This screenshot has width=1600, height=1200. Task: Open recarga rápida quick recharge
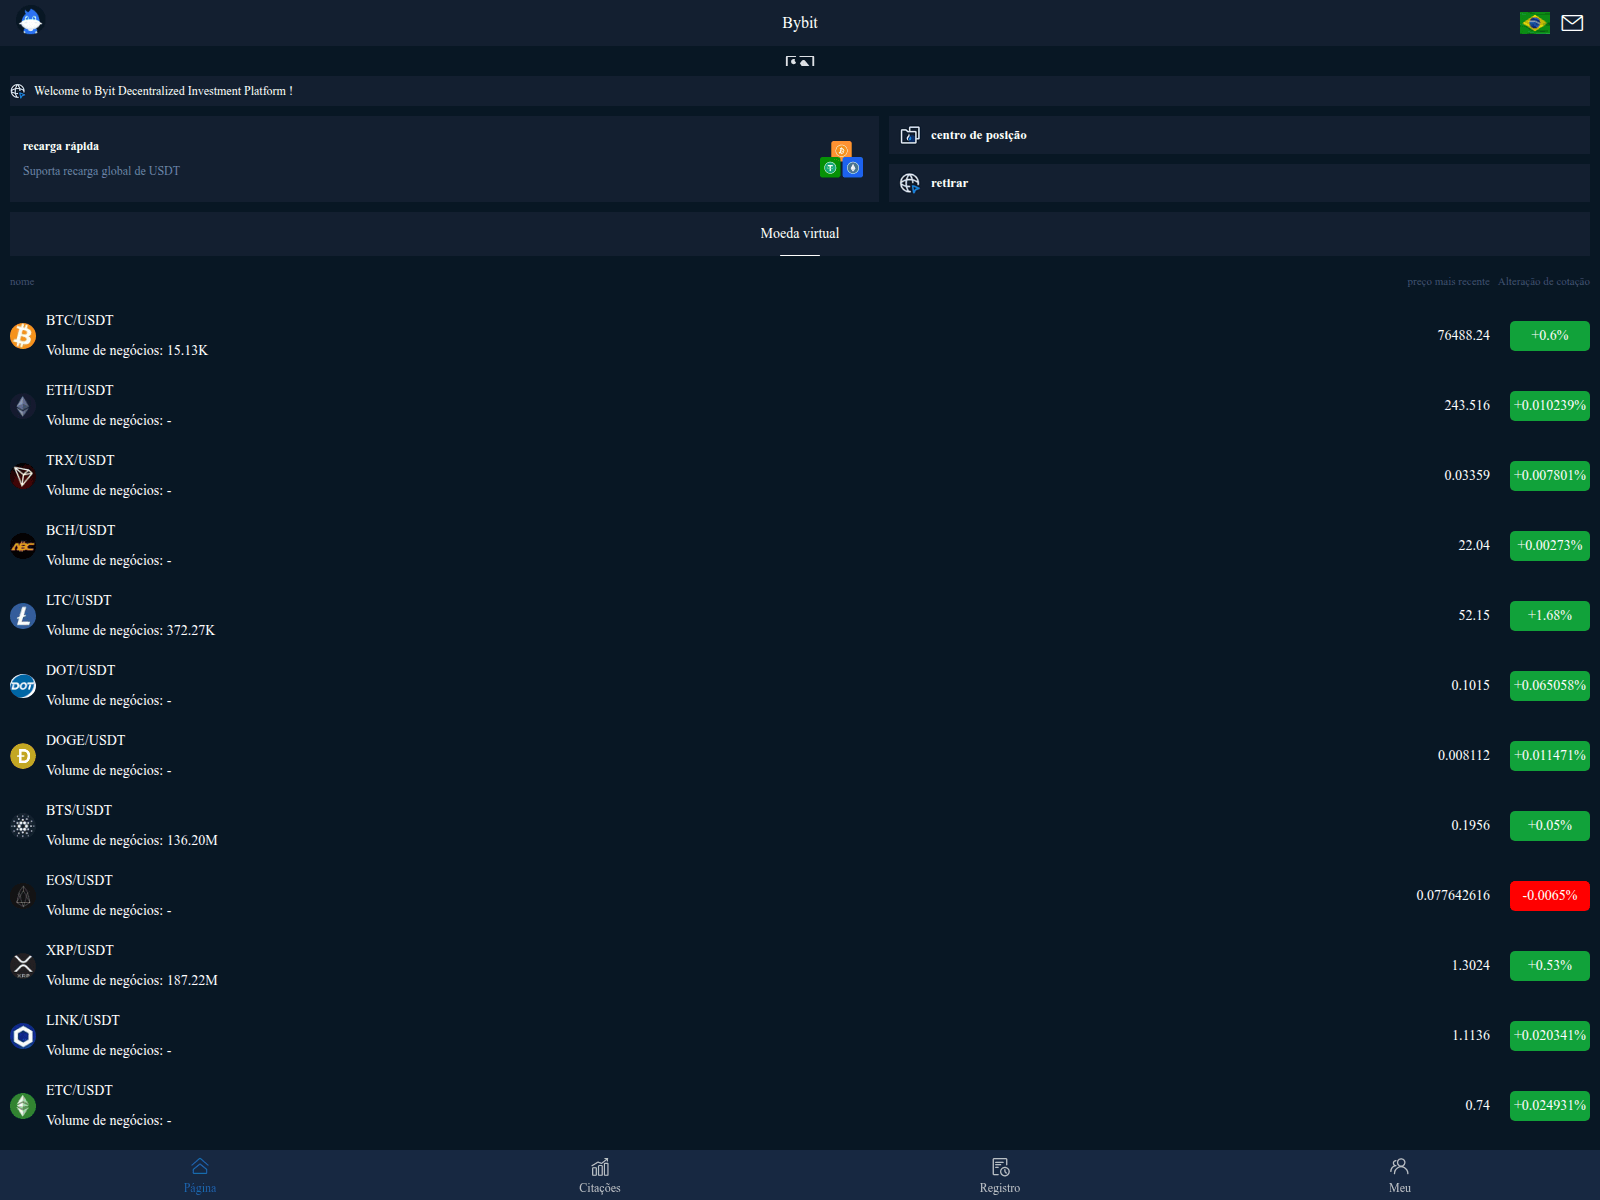pos(444,159)
